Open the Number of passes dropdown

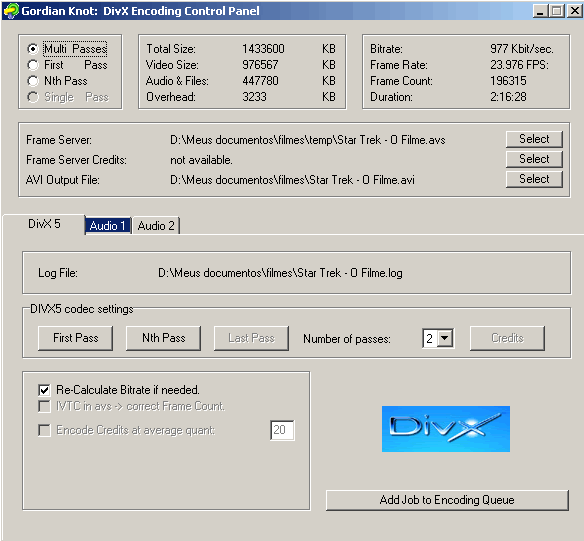[x=445, y=338]
